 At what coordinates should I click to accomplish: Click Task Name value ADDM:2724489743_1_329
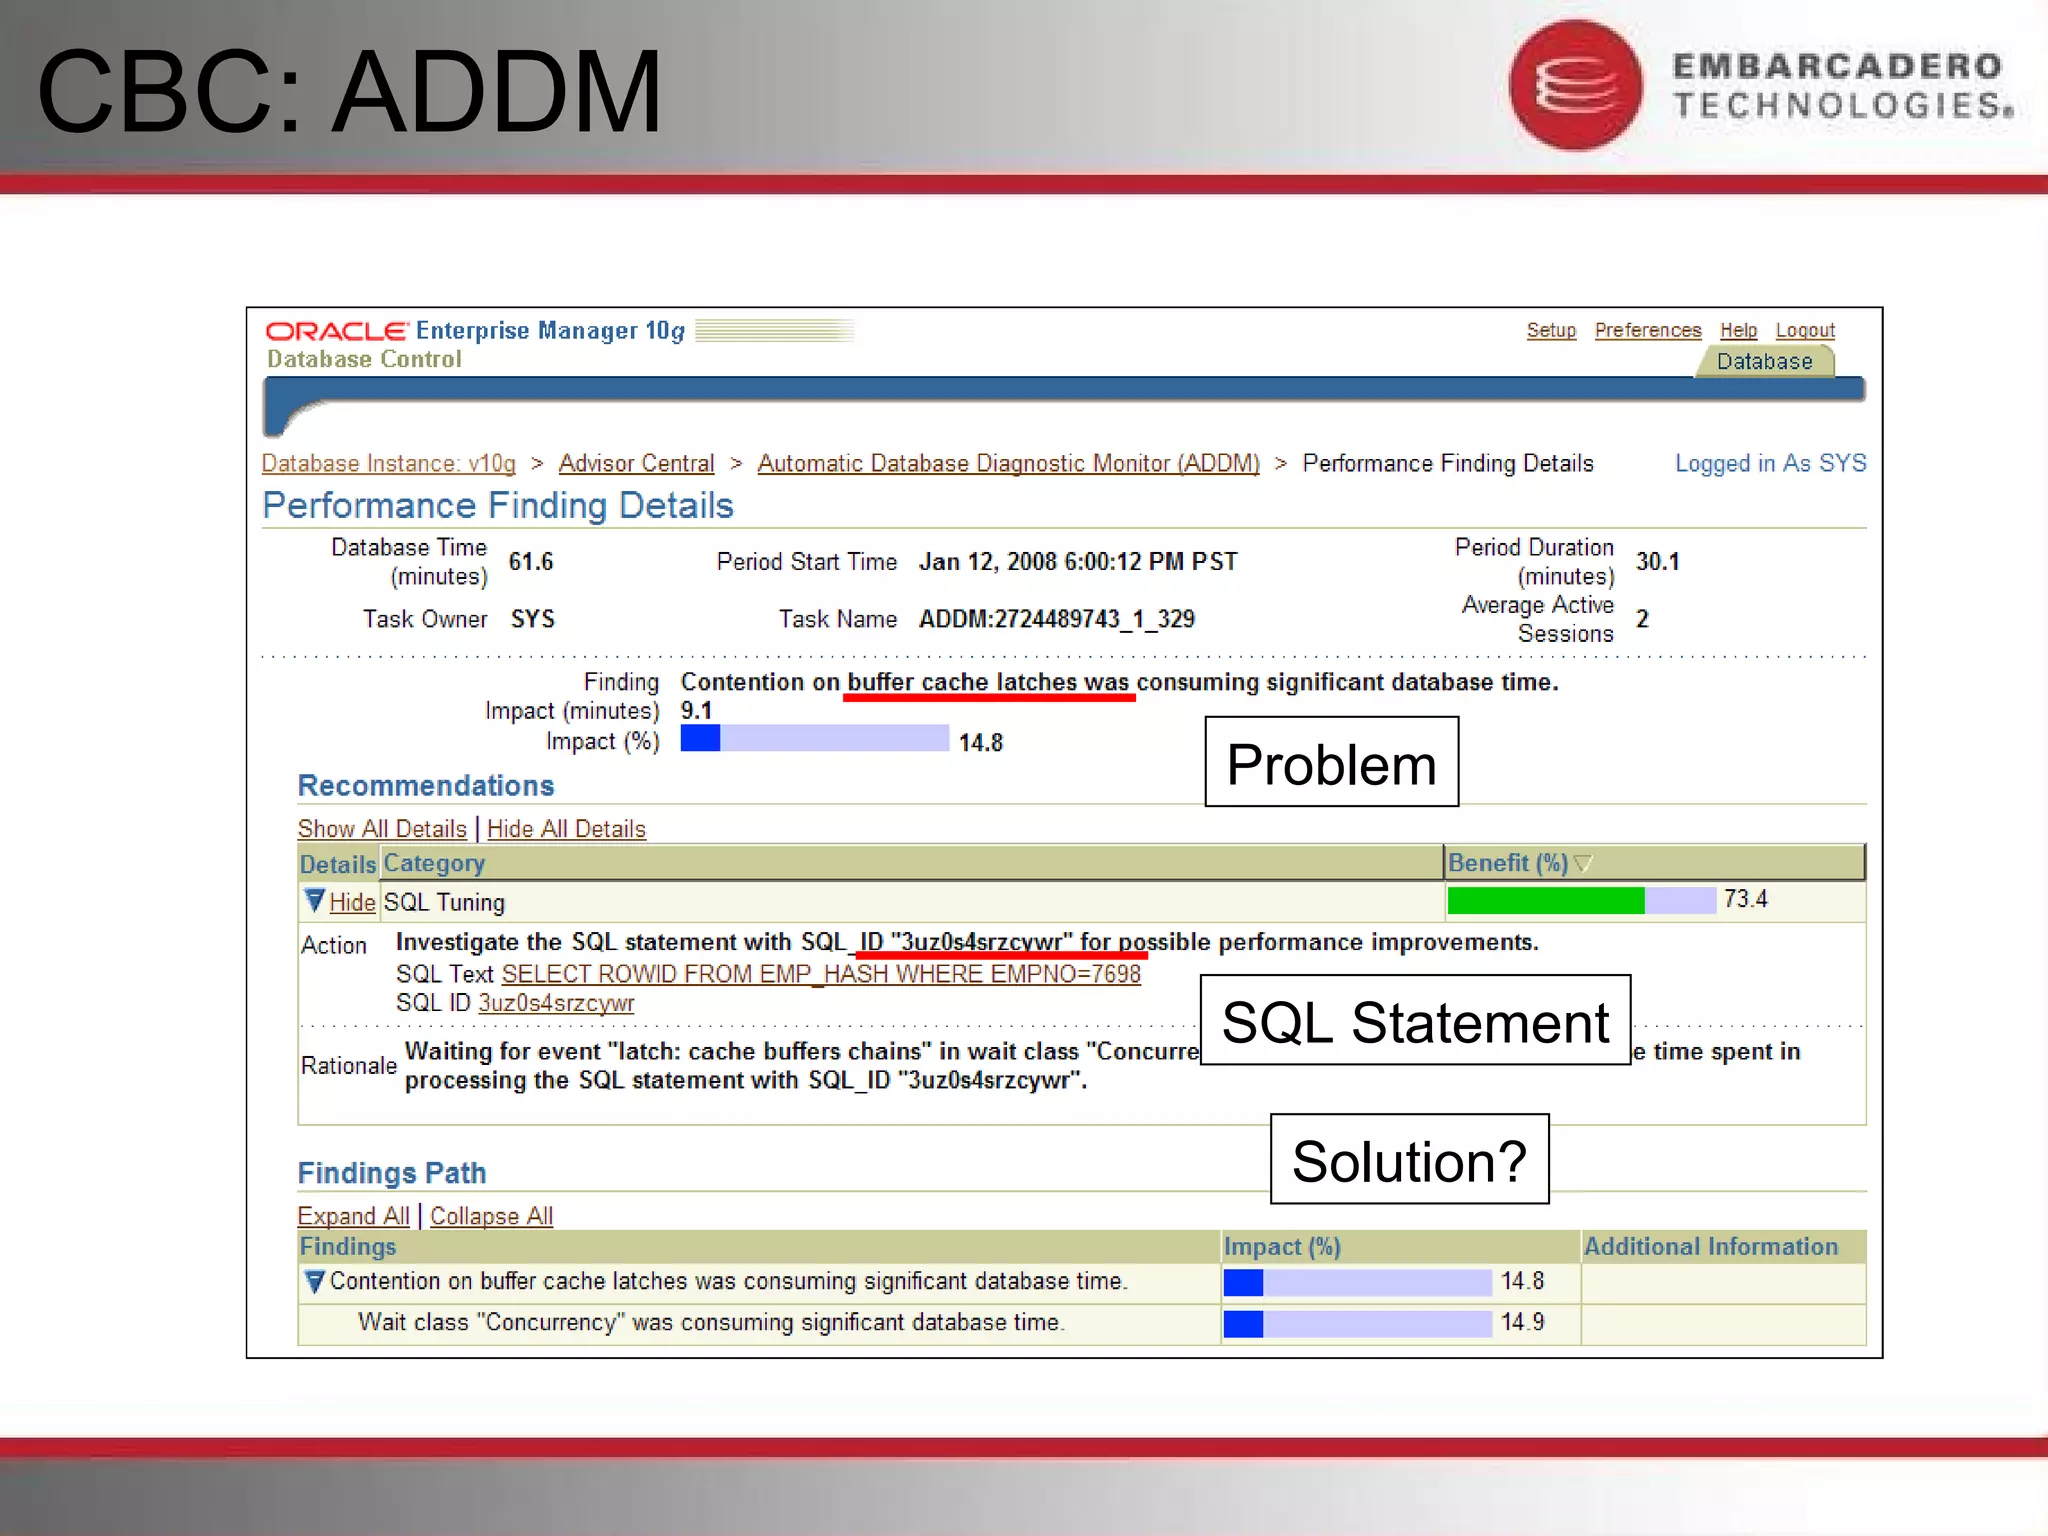click(1057, 619)
